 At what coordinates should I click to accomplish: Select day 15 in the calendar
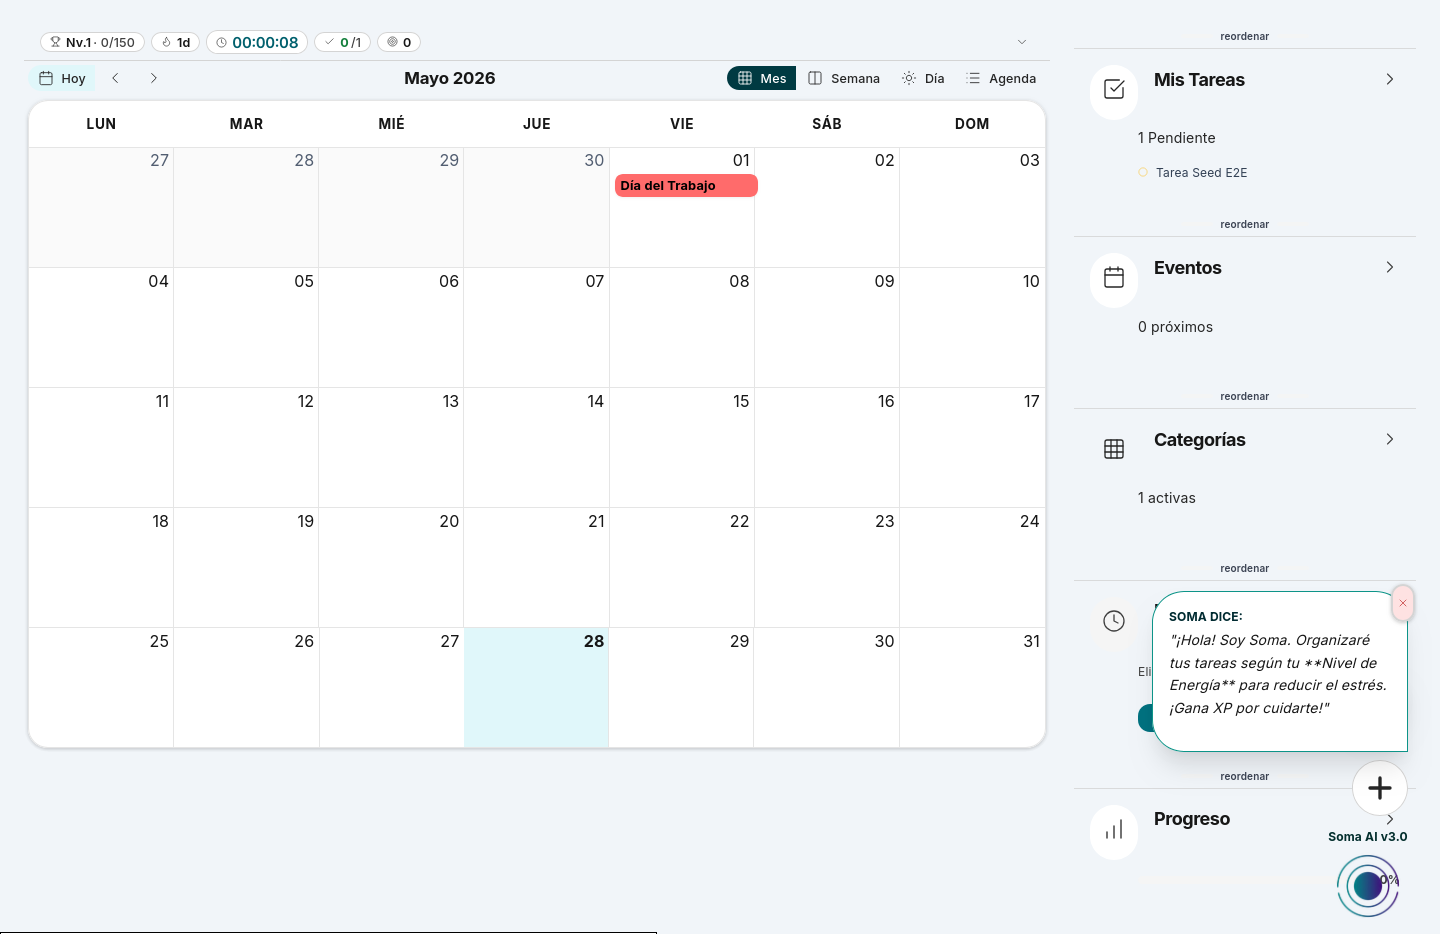[x=681, y=447]
